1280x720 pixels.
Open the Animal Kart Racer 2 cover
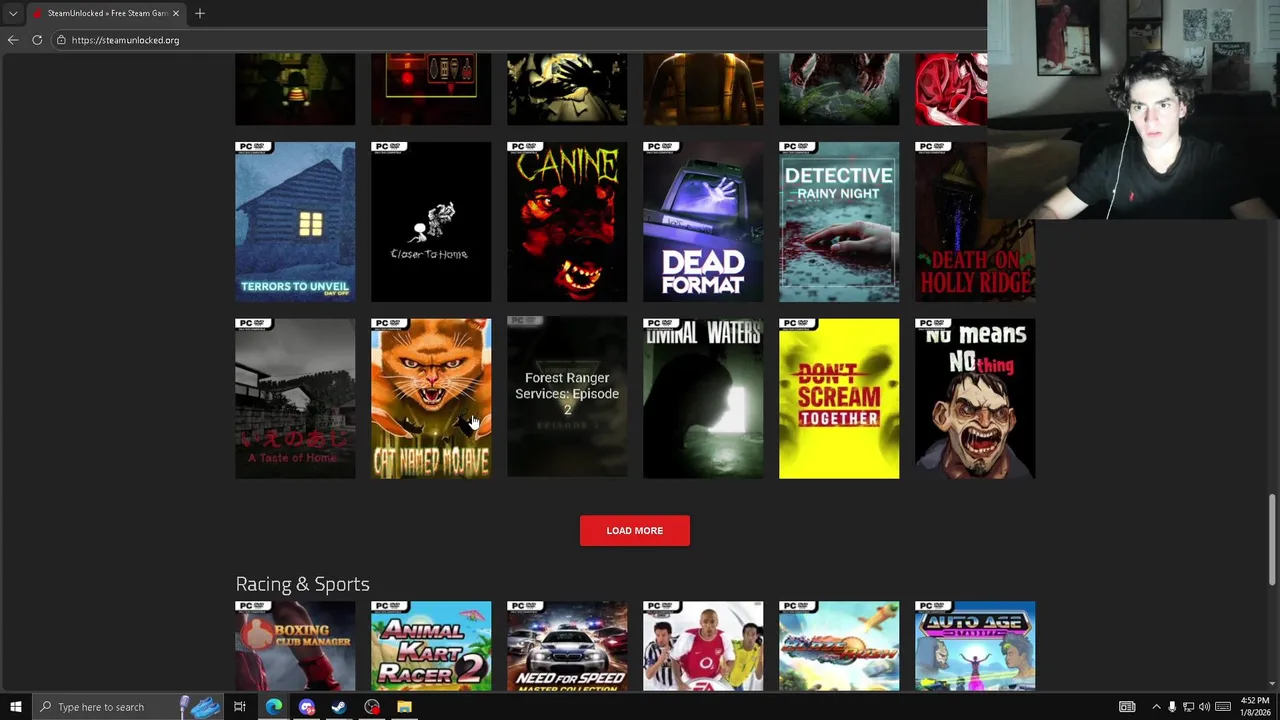point(431,646)
